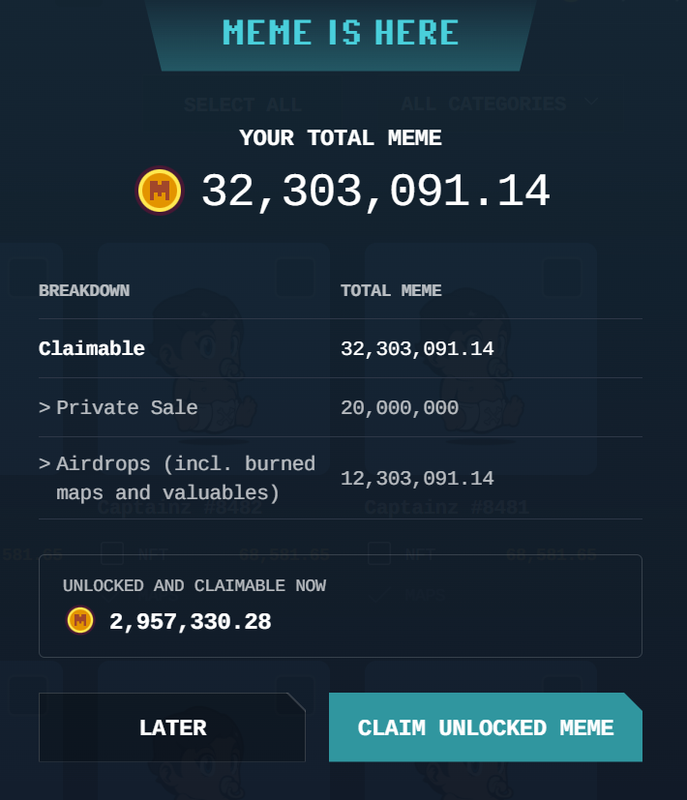Click the TOTAL MEME column header
This screenshot has height=800, width=687.
(391, 291)
